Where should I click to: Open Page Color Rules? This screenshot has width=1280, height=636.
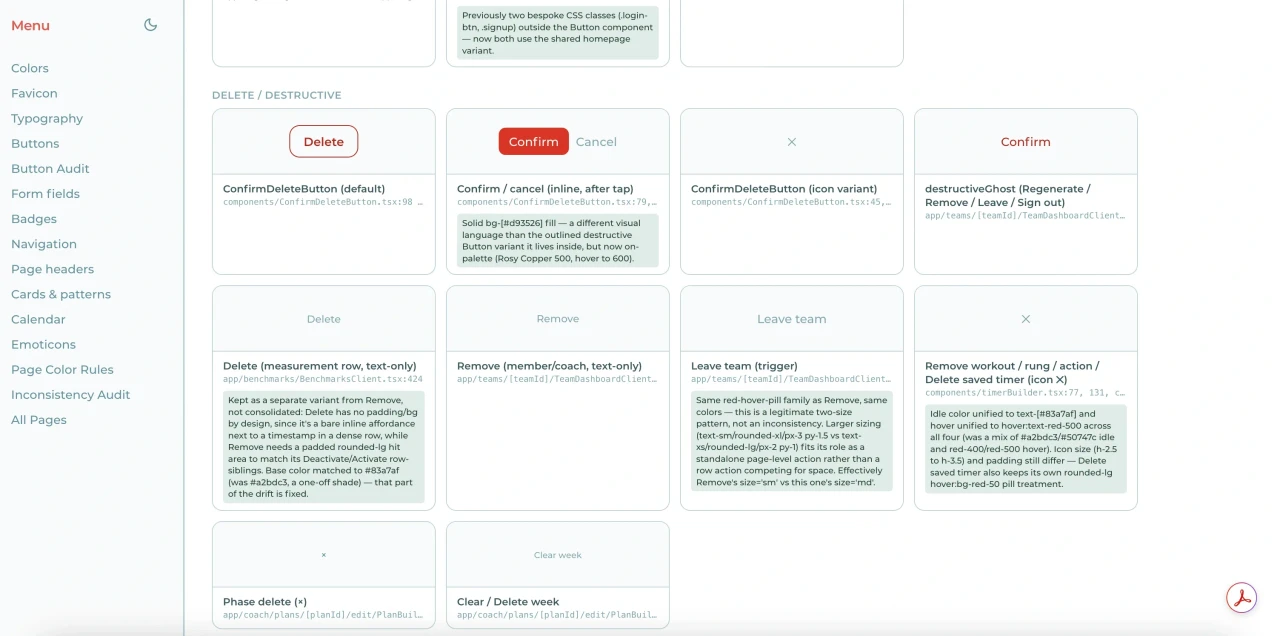pyautogui.click(x=62, y=369)
